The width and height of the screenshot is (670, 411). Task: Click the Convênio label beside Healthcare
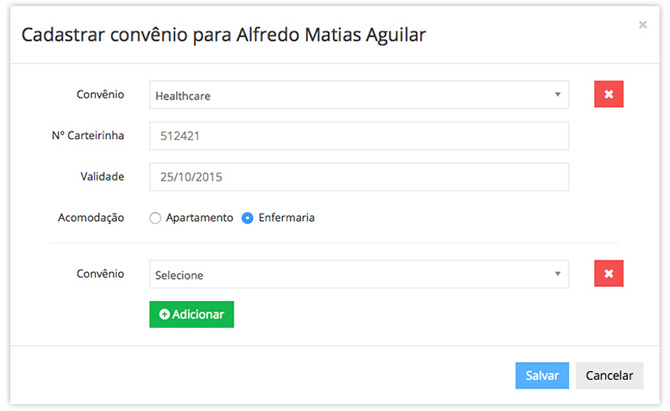(100, 94)
